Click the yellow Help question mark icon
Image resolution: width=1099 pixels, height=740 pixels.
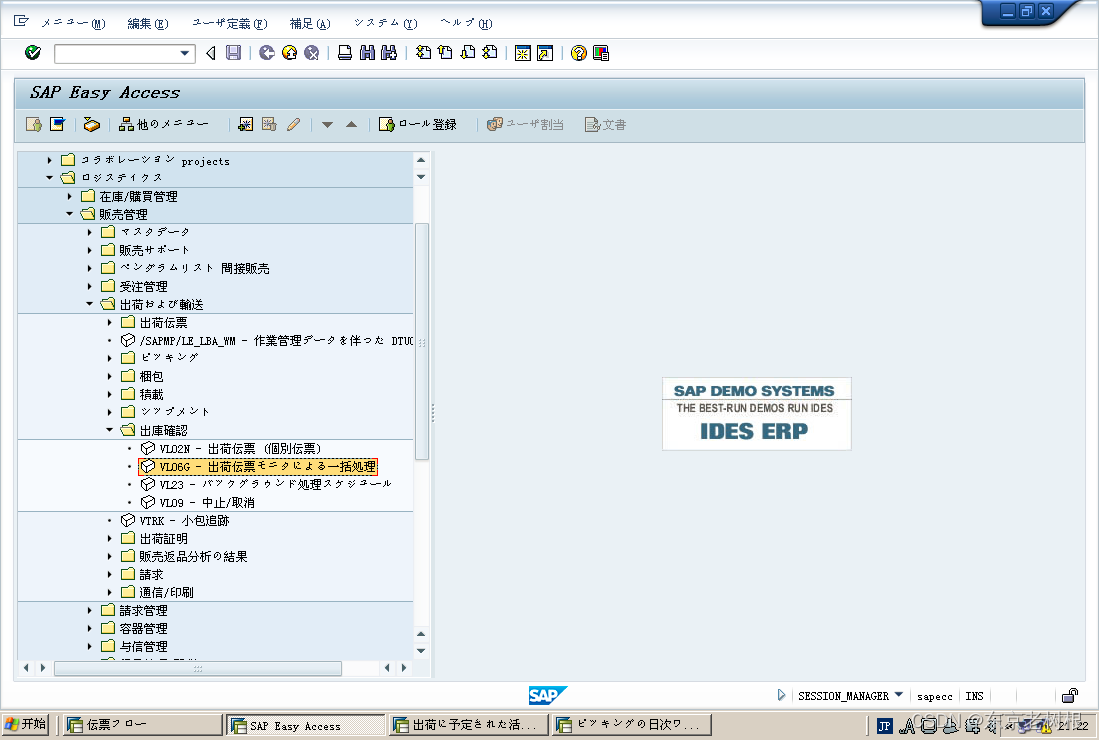click(x=578, y=53)
